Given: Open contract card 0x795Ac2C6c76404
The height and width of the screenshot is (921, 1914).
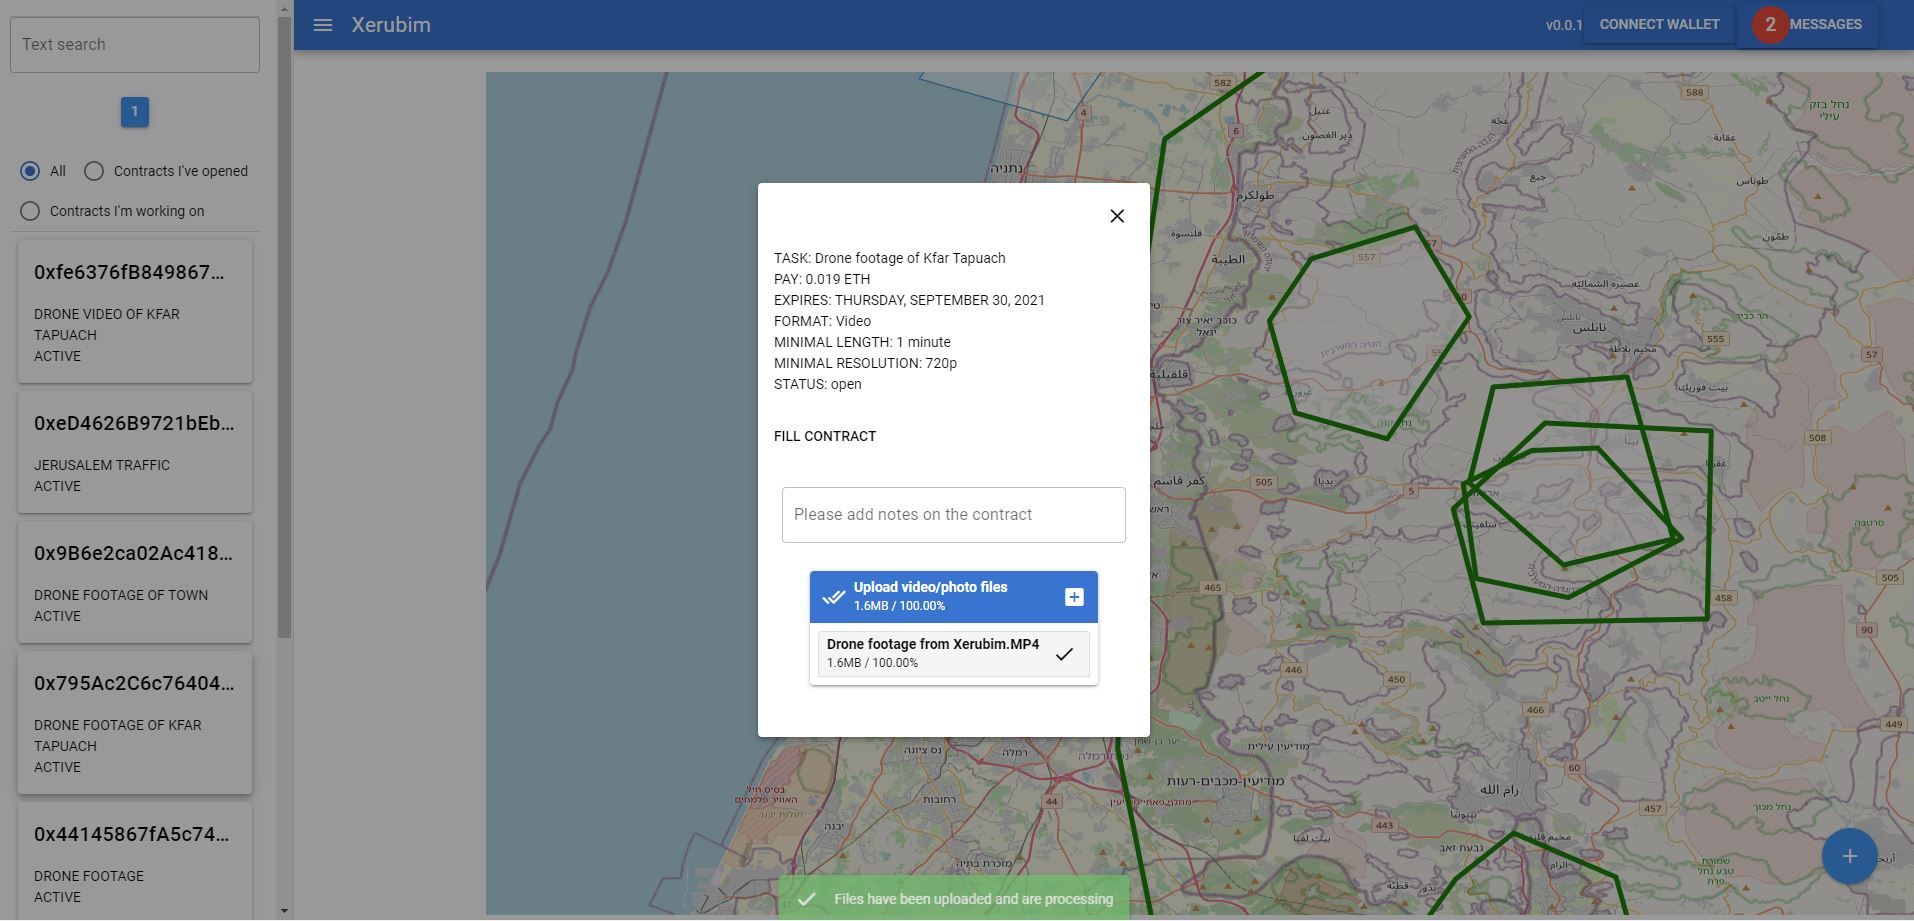Looking at the screenshot, I should pyautogui.click(x=135, y=723).
